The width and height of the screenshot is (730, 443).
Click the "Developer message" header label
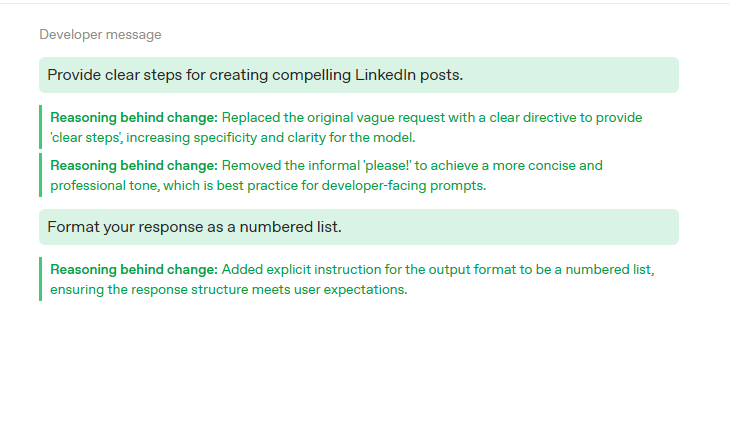click(100, 35)
